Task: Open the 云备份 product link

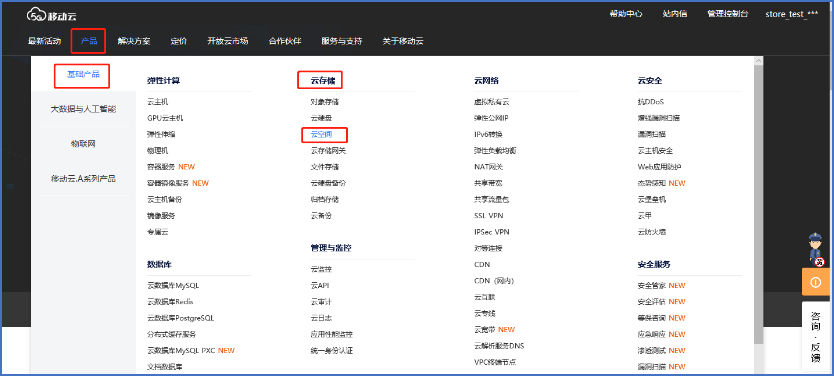Action: coord(321,216)
